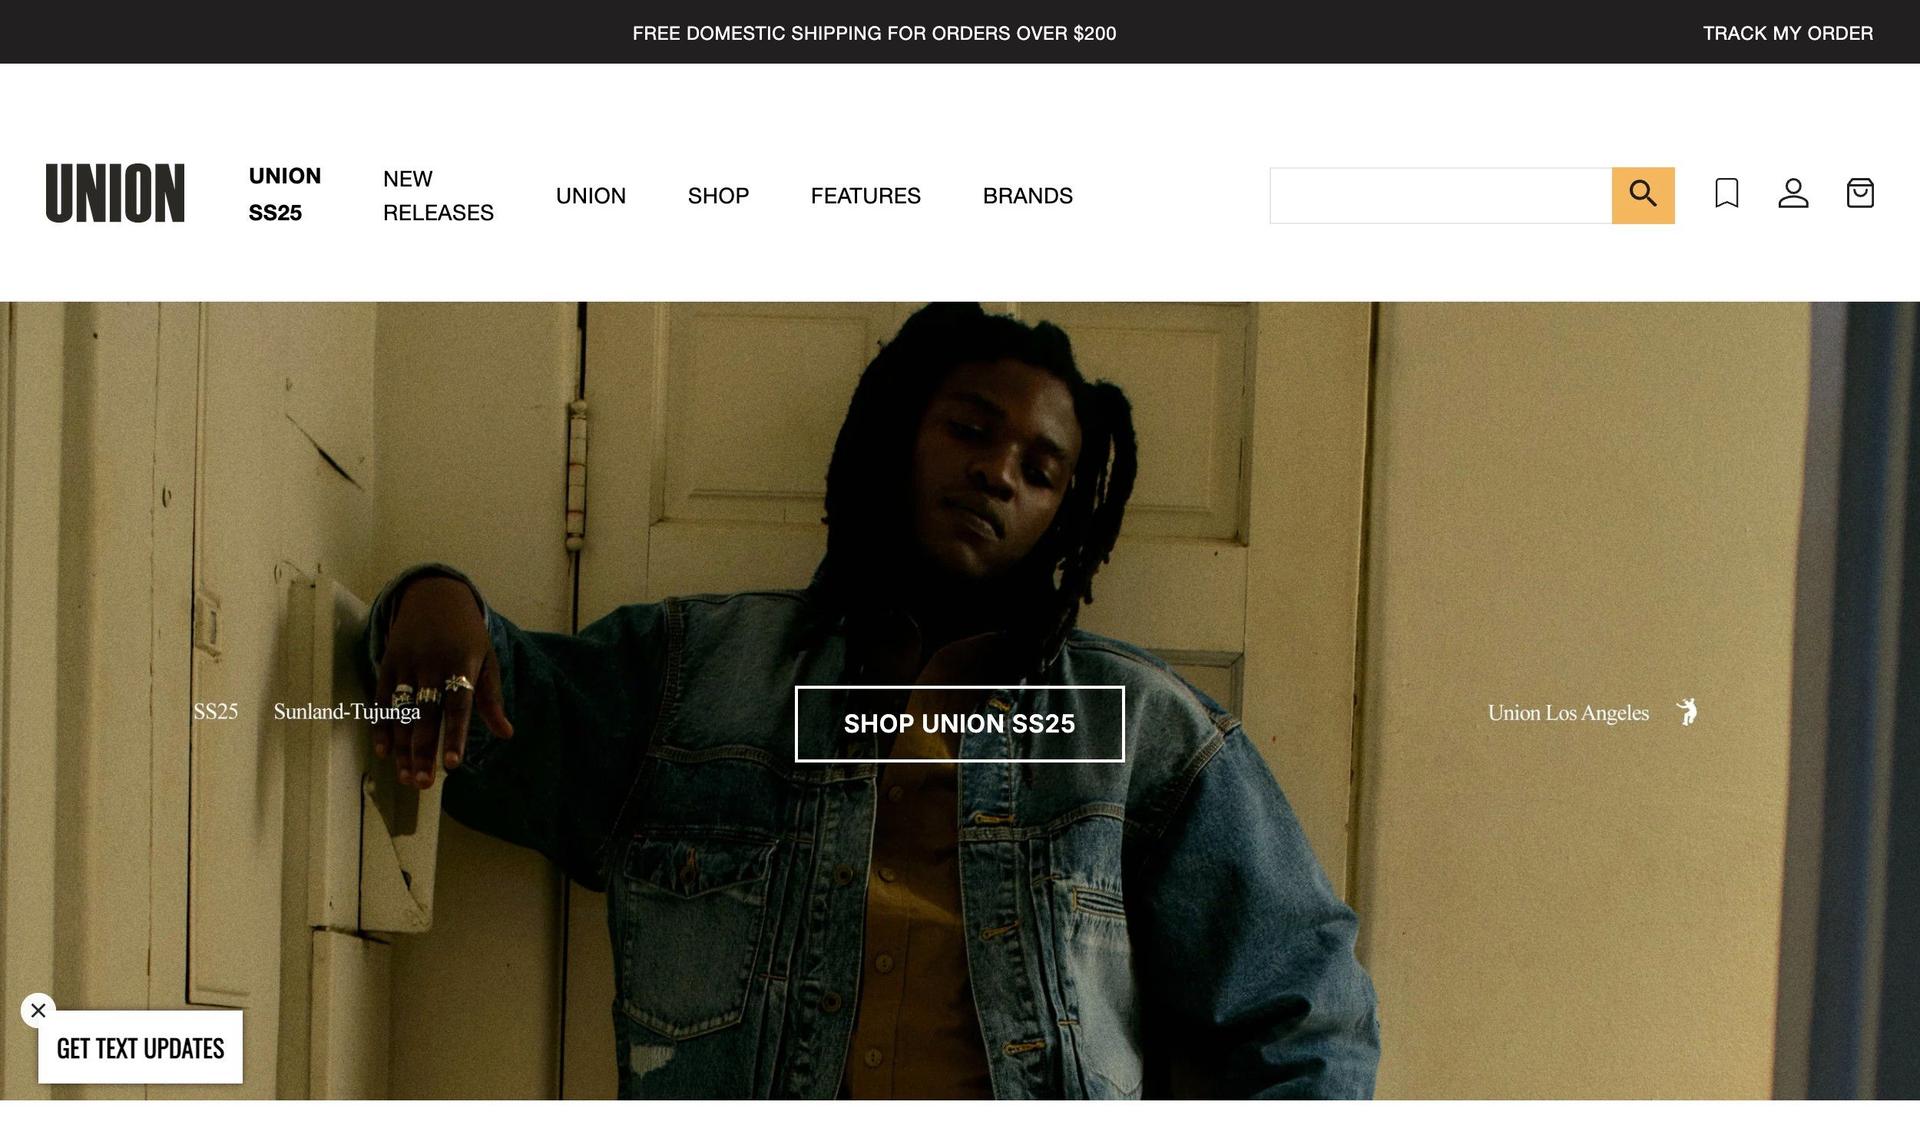
Task: Expand the SHOP navigation menu
Action: (718, 196)
